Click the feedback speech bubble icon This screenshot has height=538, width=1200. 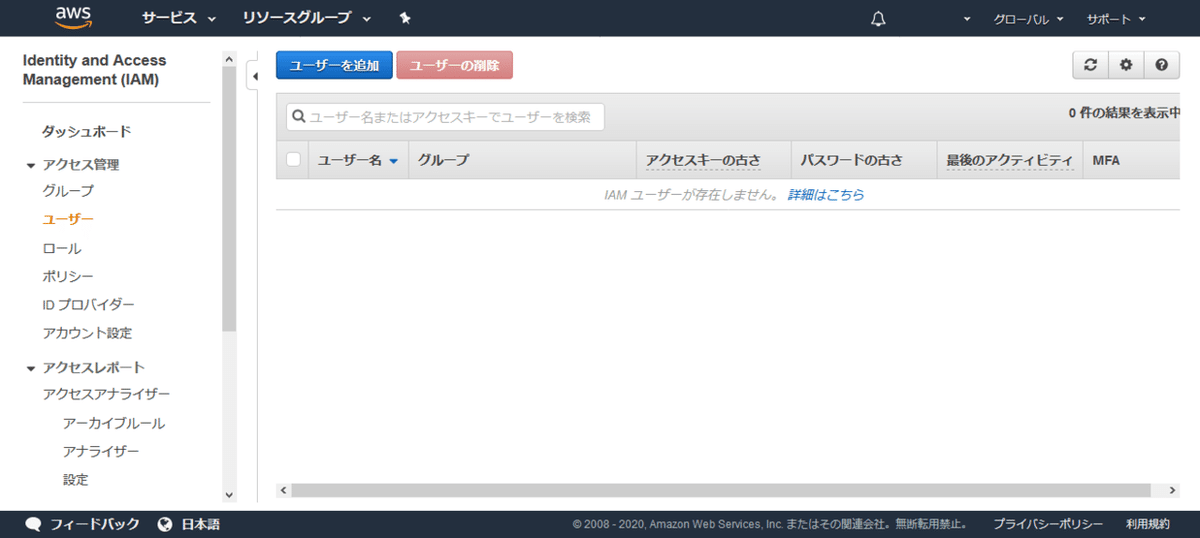[33, 524]
